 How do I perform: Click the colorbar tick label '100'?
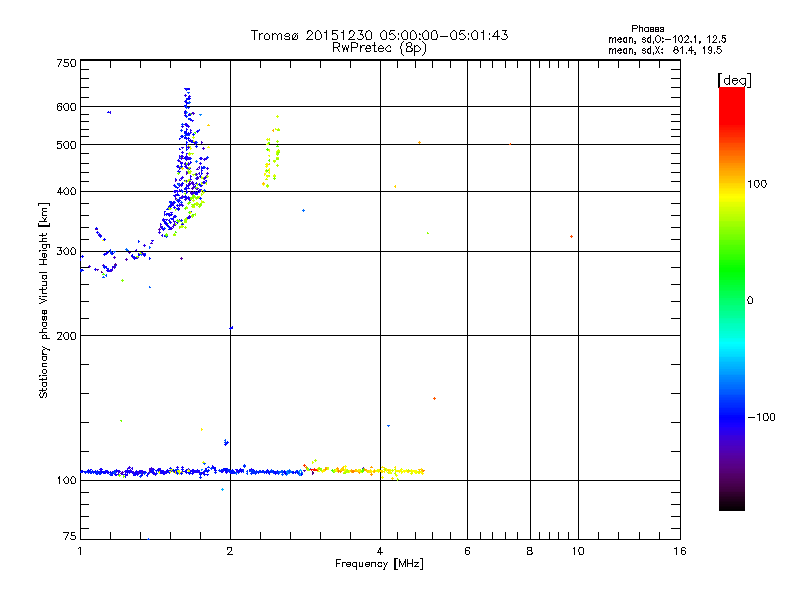[x=757, y=184]
